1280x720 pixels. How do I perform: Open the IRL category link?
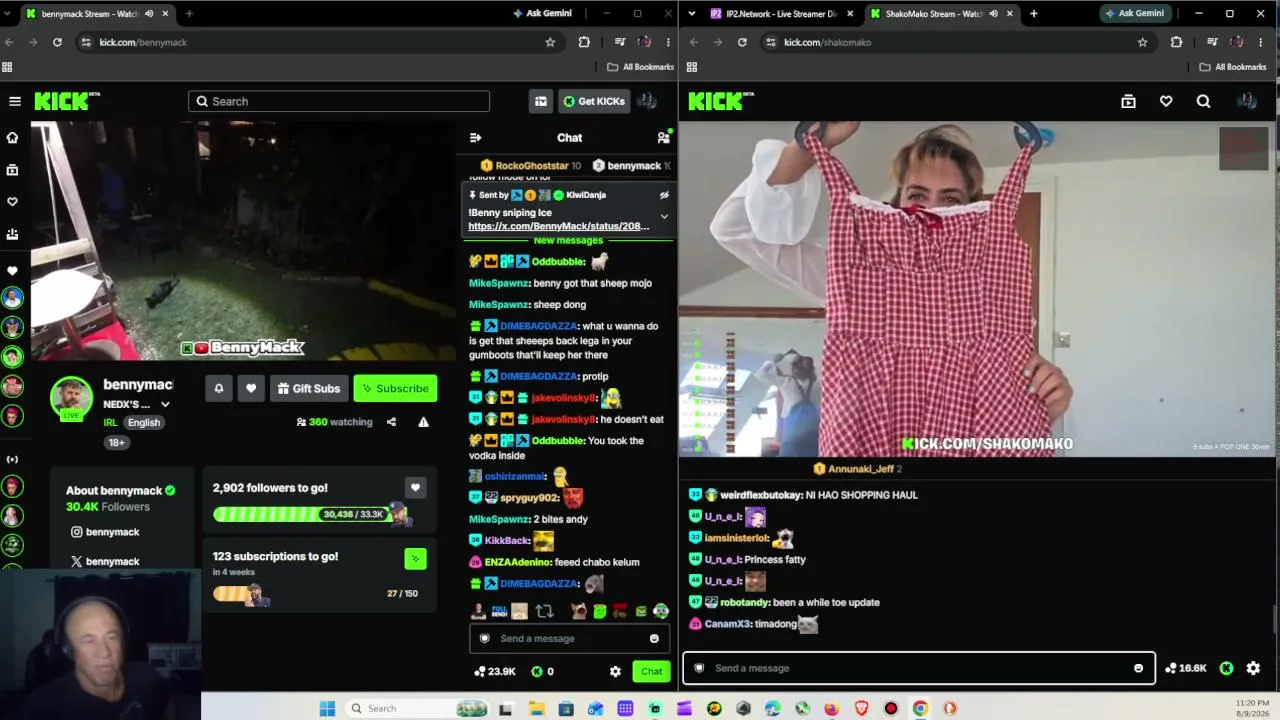[110, 422]
